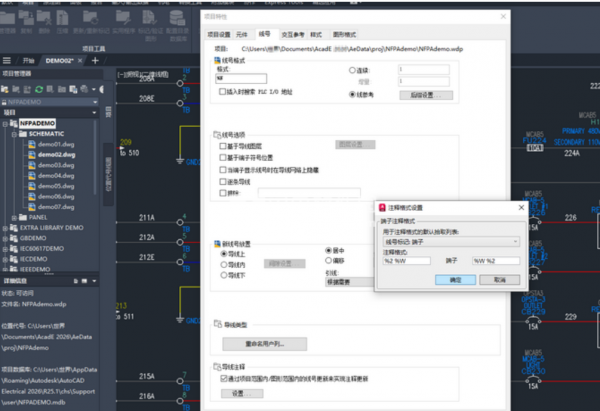Close the DEMO02 drawing tab
This screenshot has height=411, width=600.
80,61
